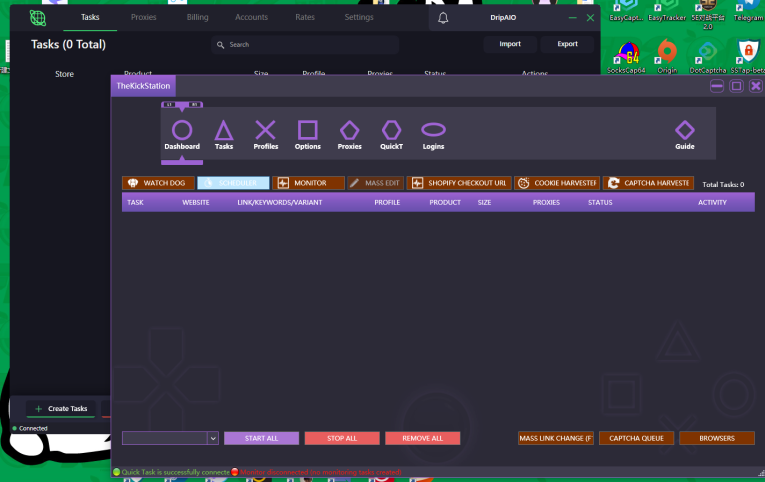Click the TheKickStation window title tab
The height and width of the screenshot is (482, 765).
[x=143, y=86]
